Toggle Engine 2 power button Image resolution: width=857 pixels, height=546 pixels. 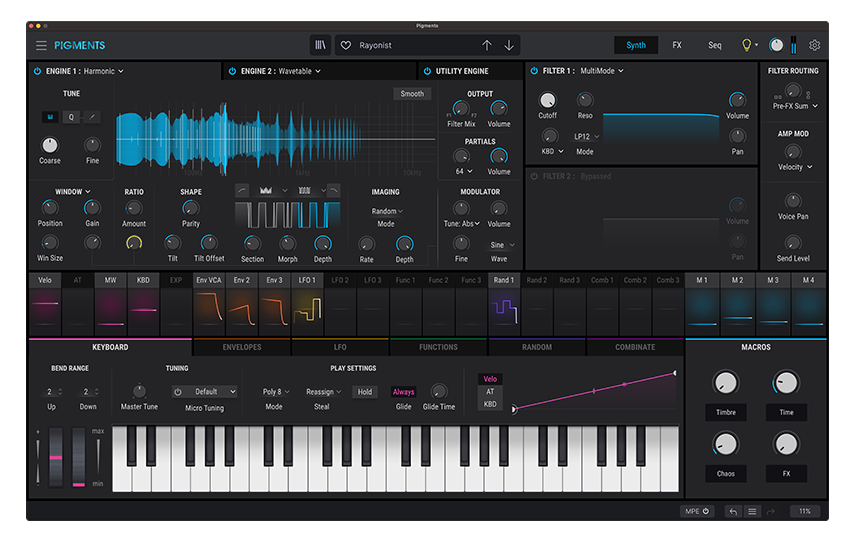point(232,71)
